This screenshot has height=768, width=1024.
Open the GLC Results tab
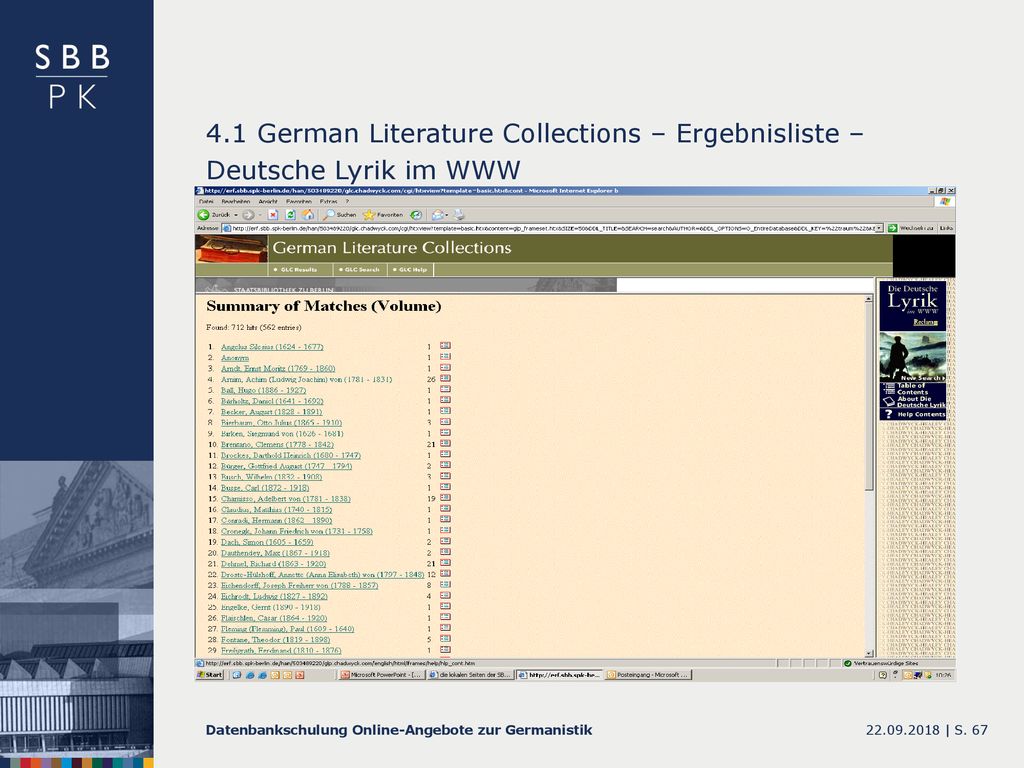click(x=299, y=269)
